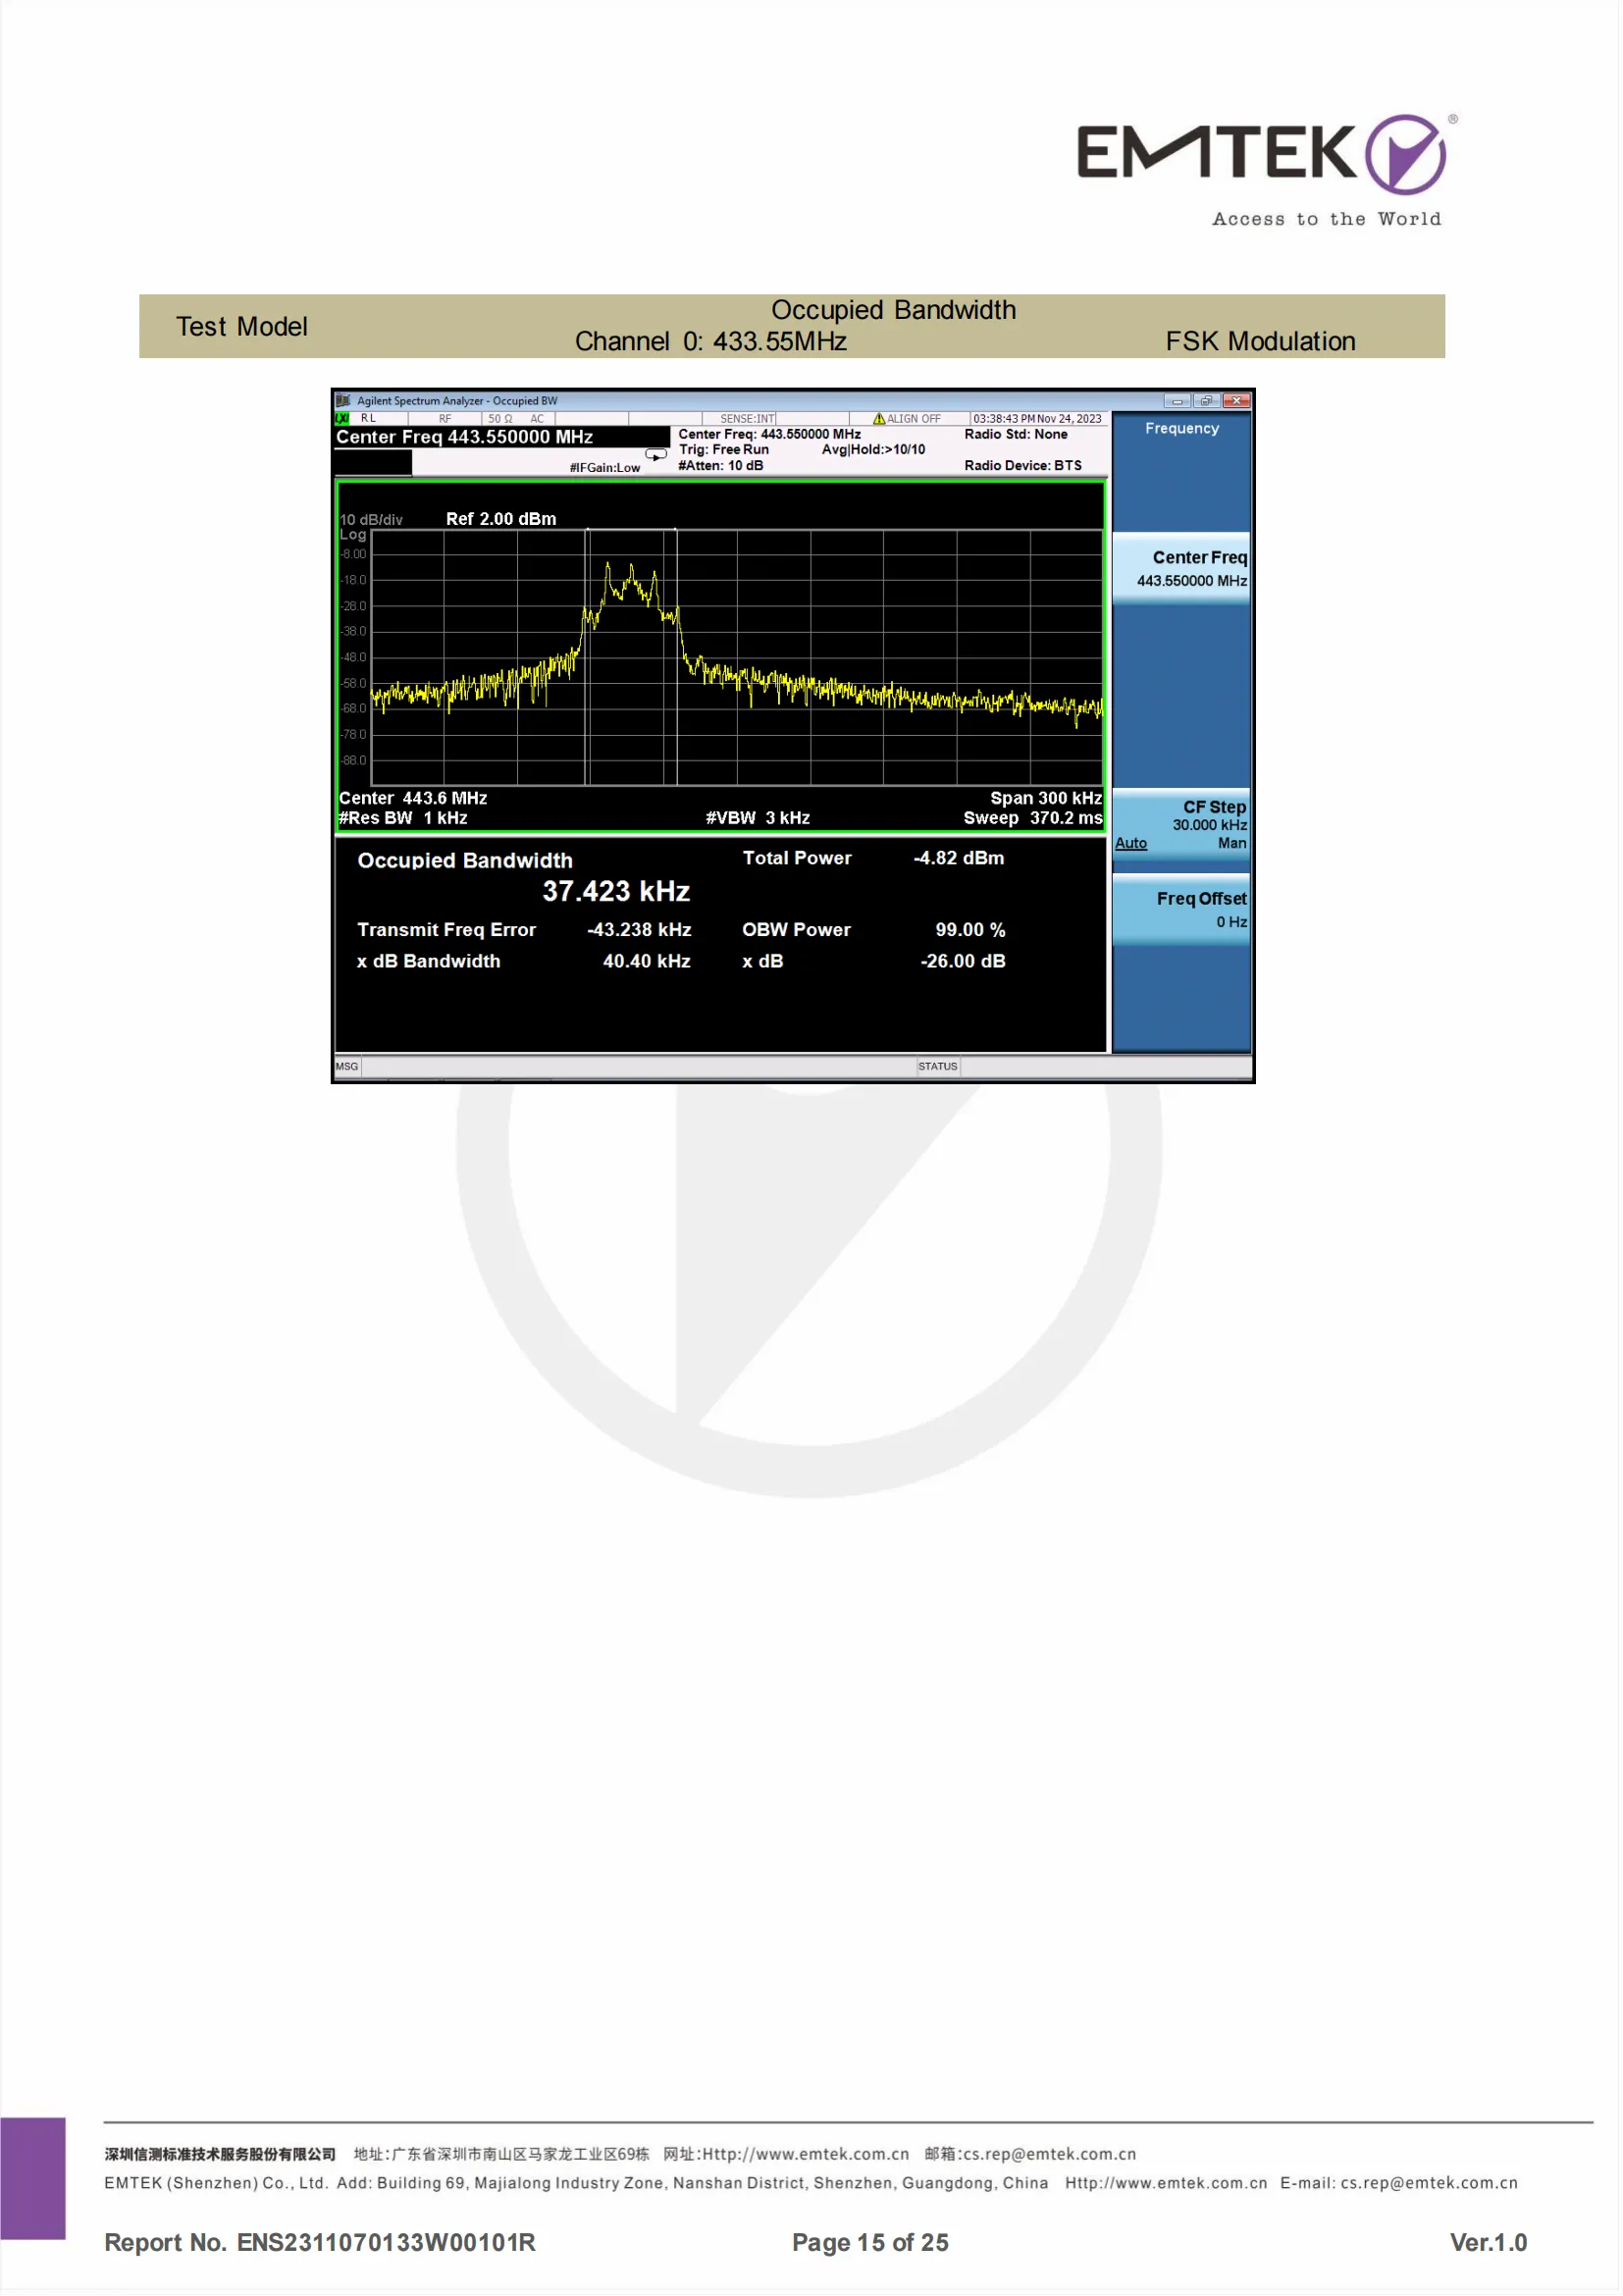
Task: Click the Center 443.6 MHz label
Action: pyautogui.click(x=413, y=798)
